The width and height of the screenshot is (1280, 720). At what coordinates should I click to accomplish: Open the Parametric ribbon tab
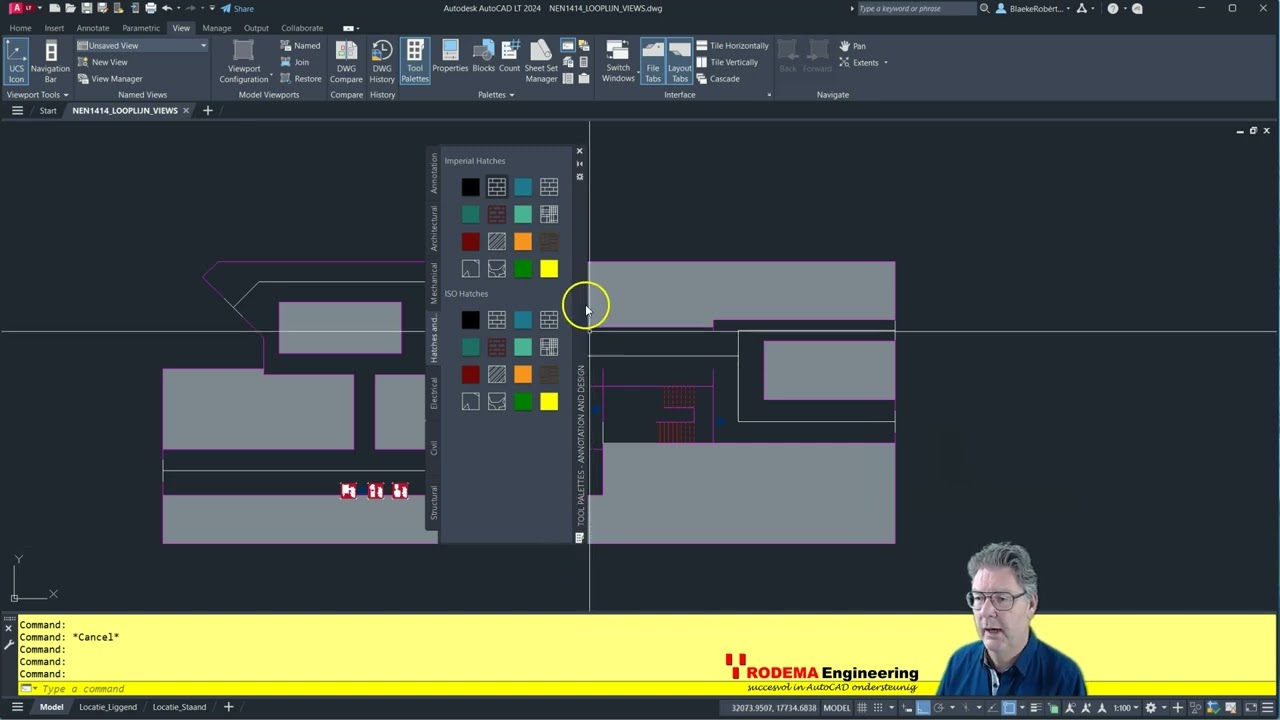(141, 28)
